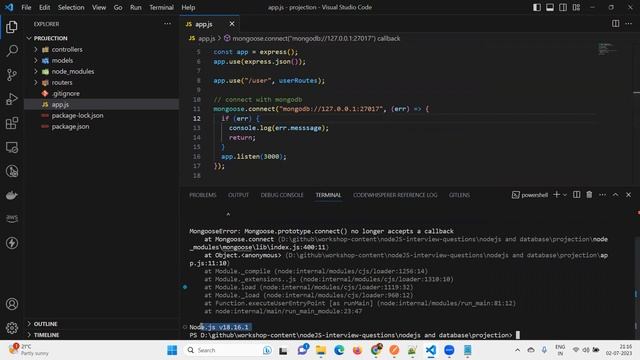Kill terminal with trash icon
Screen dimensions: 640x360
coord(589,195)
